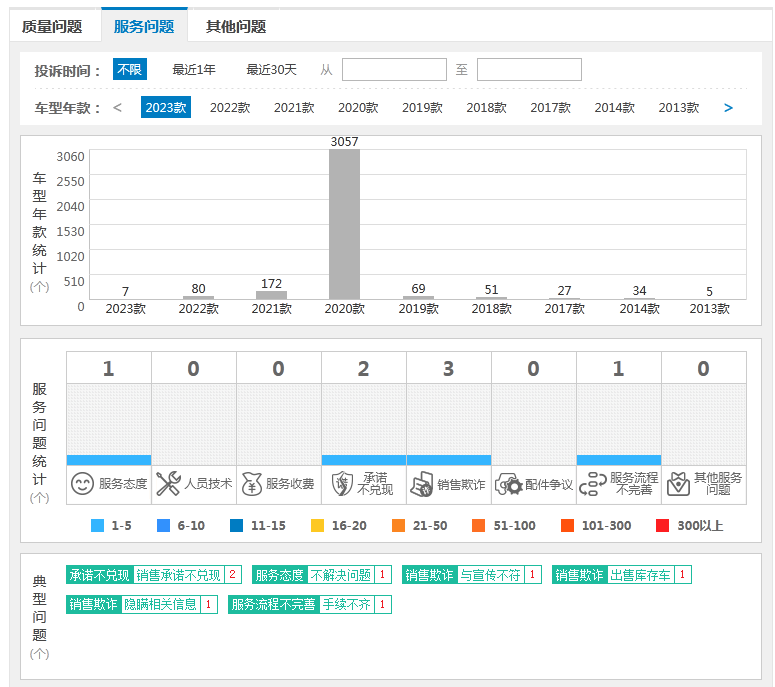
Task: Switch to the 质量问题 tab
Action: click(52, 27)
